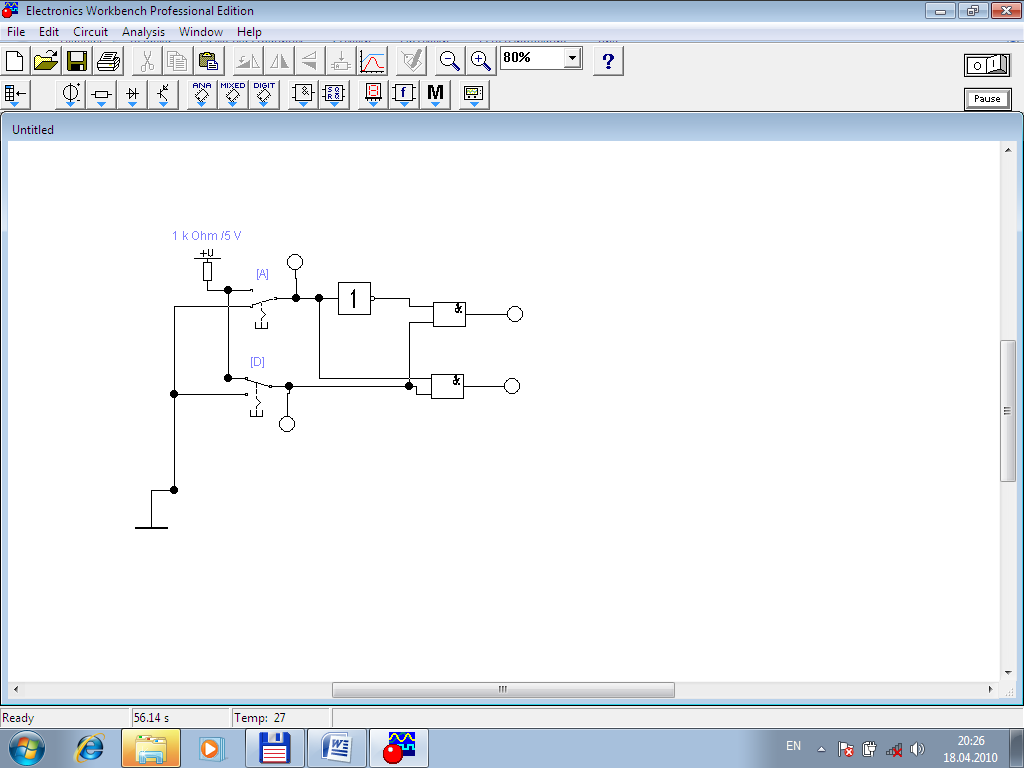Screen dimensions: 1024x768
Task: Expand the 80% zoom level dropdown
Action: 572,58
